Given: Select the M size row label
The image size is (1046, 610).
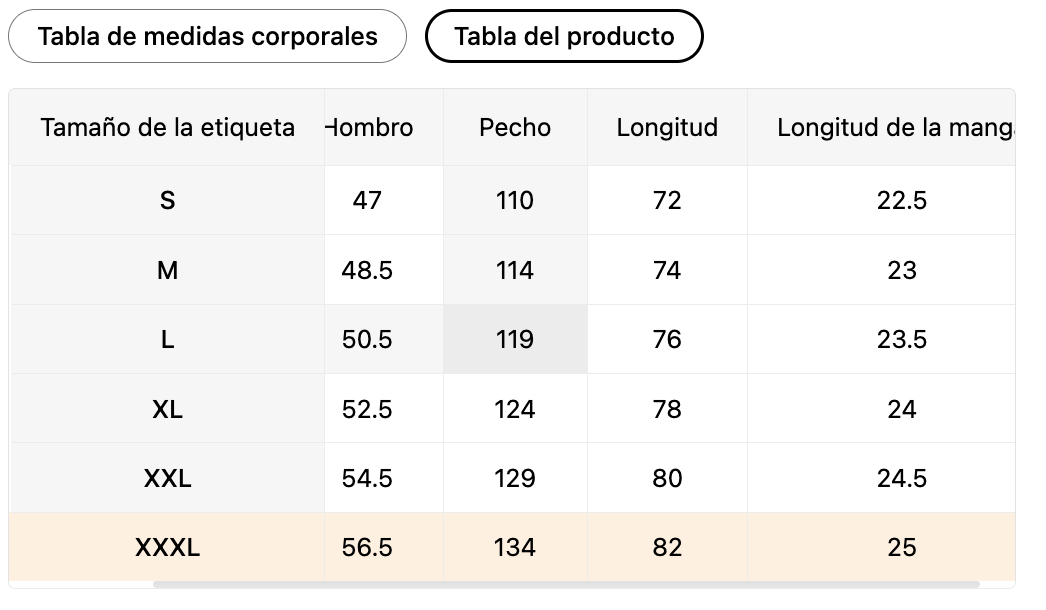Looking at the screenshot, I should (167, 271).
